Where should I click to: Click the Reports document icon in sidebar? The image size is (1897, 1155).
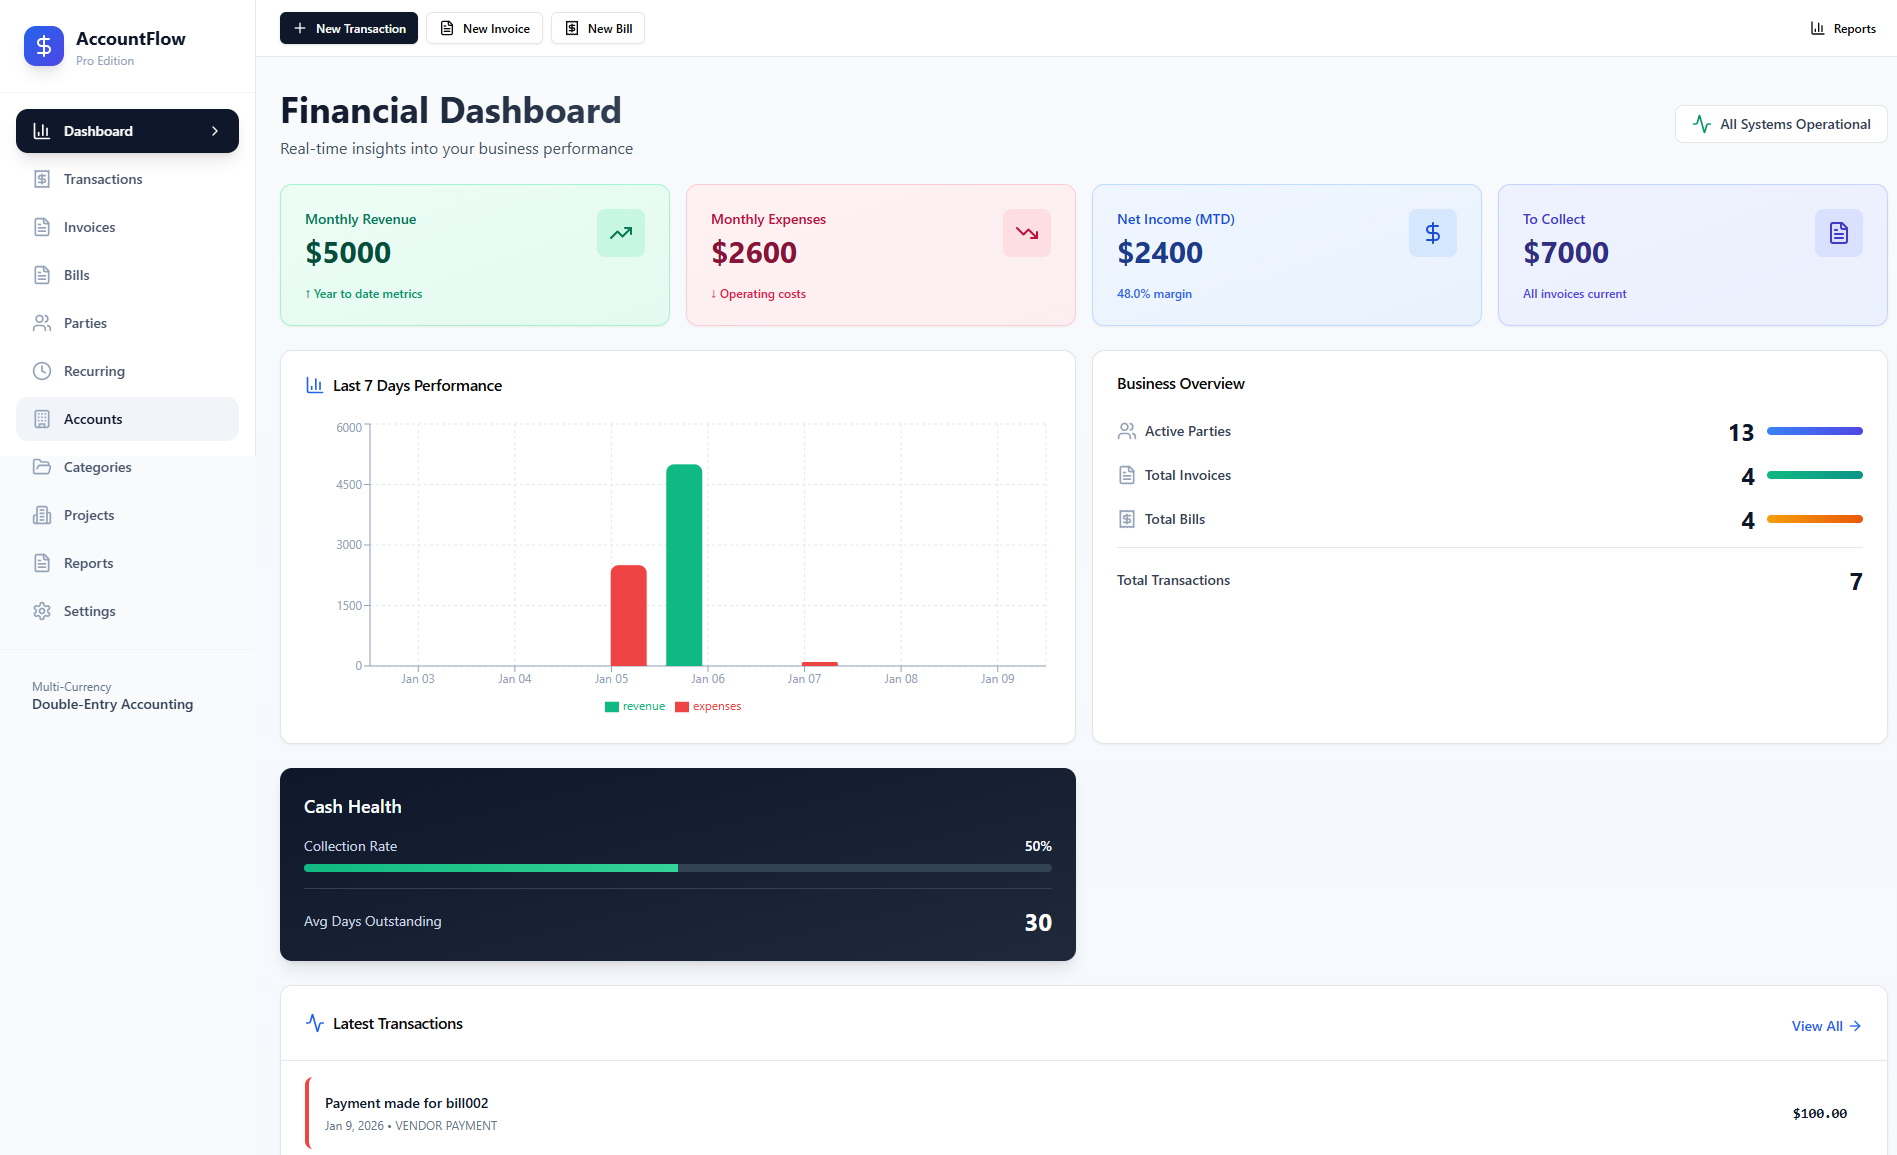pyautogui.click(x=42, y=563)
